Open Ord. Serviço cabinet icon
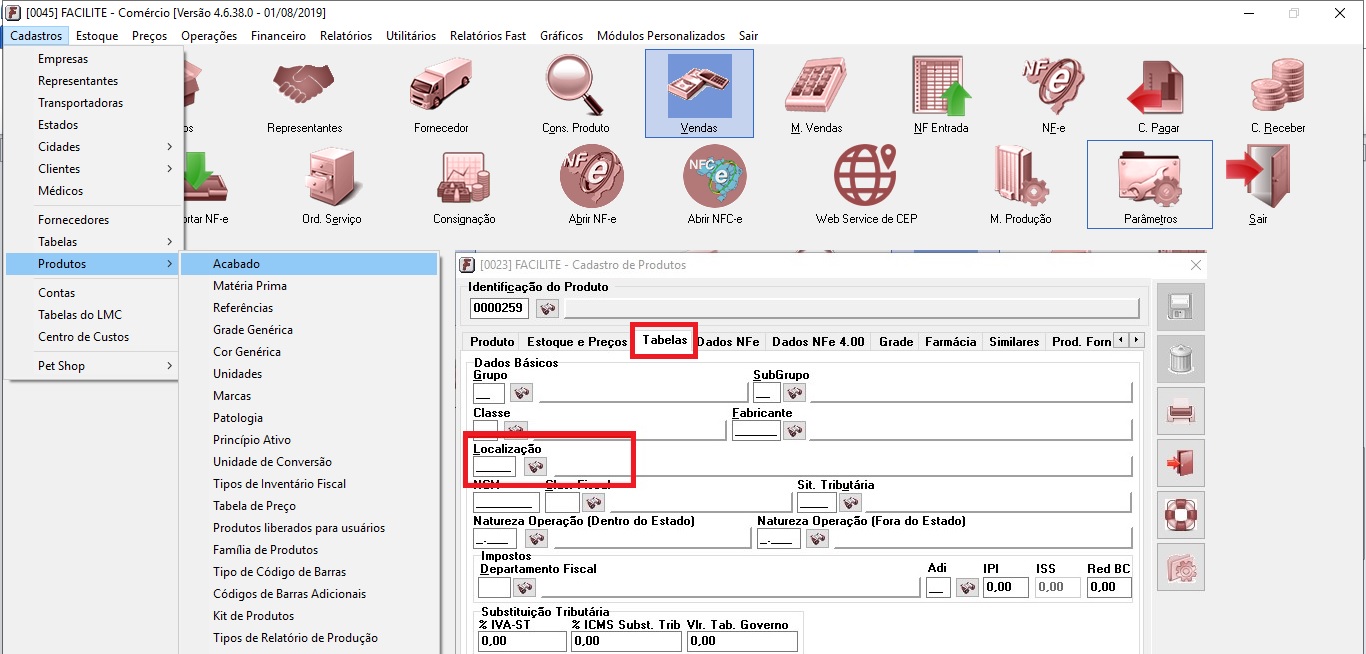 coord(331,187)
